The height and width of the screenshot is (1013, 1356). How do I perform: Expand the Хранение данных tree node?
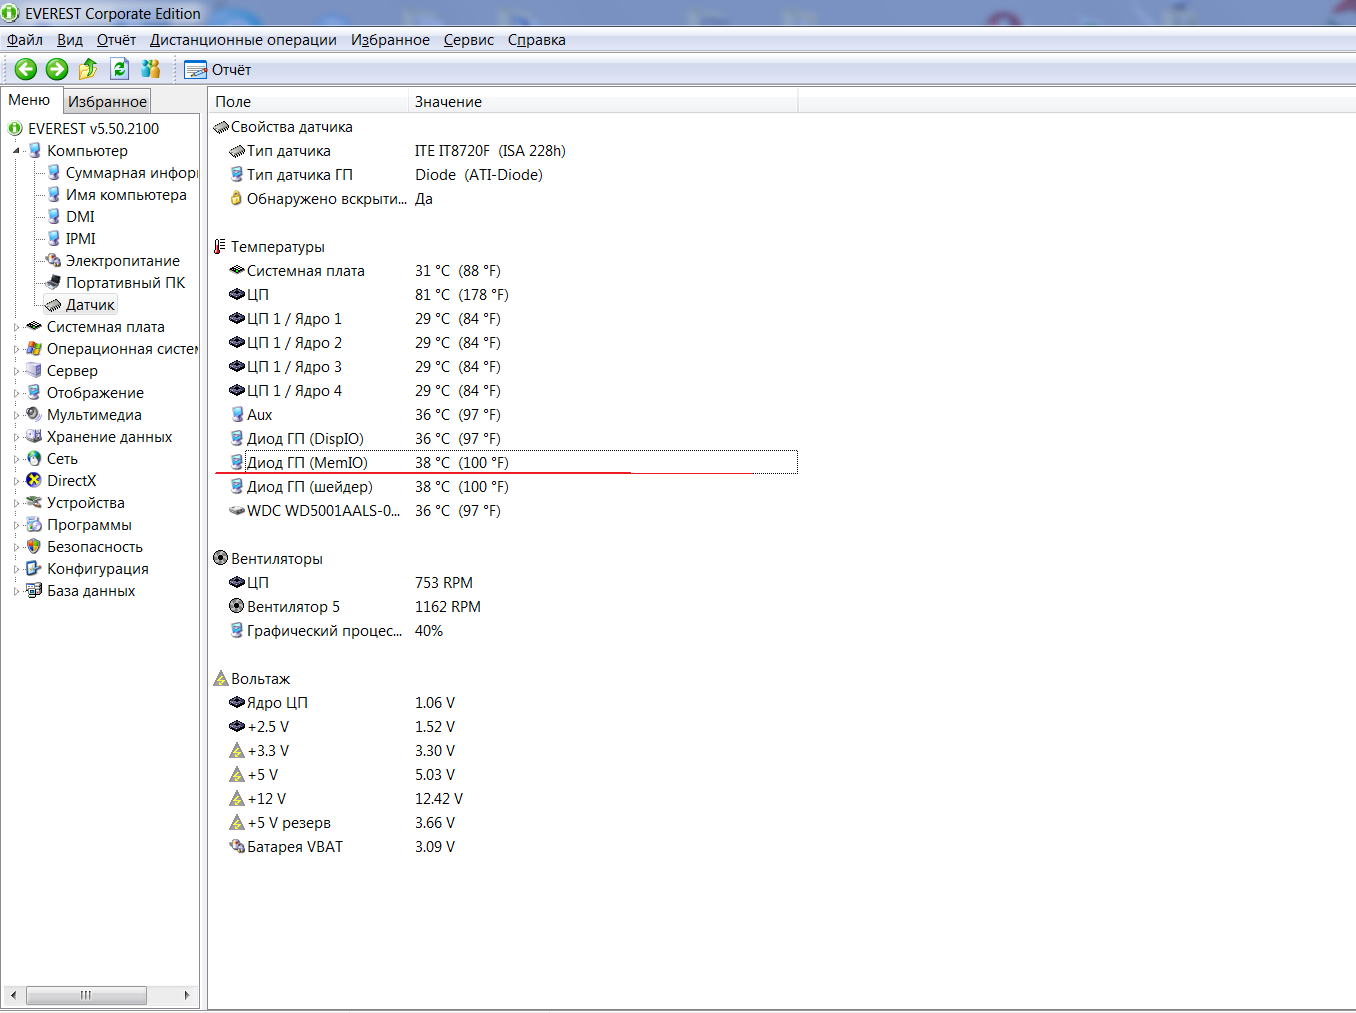click(x=16, y=437)
